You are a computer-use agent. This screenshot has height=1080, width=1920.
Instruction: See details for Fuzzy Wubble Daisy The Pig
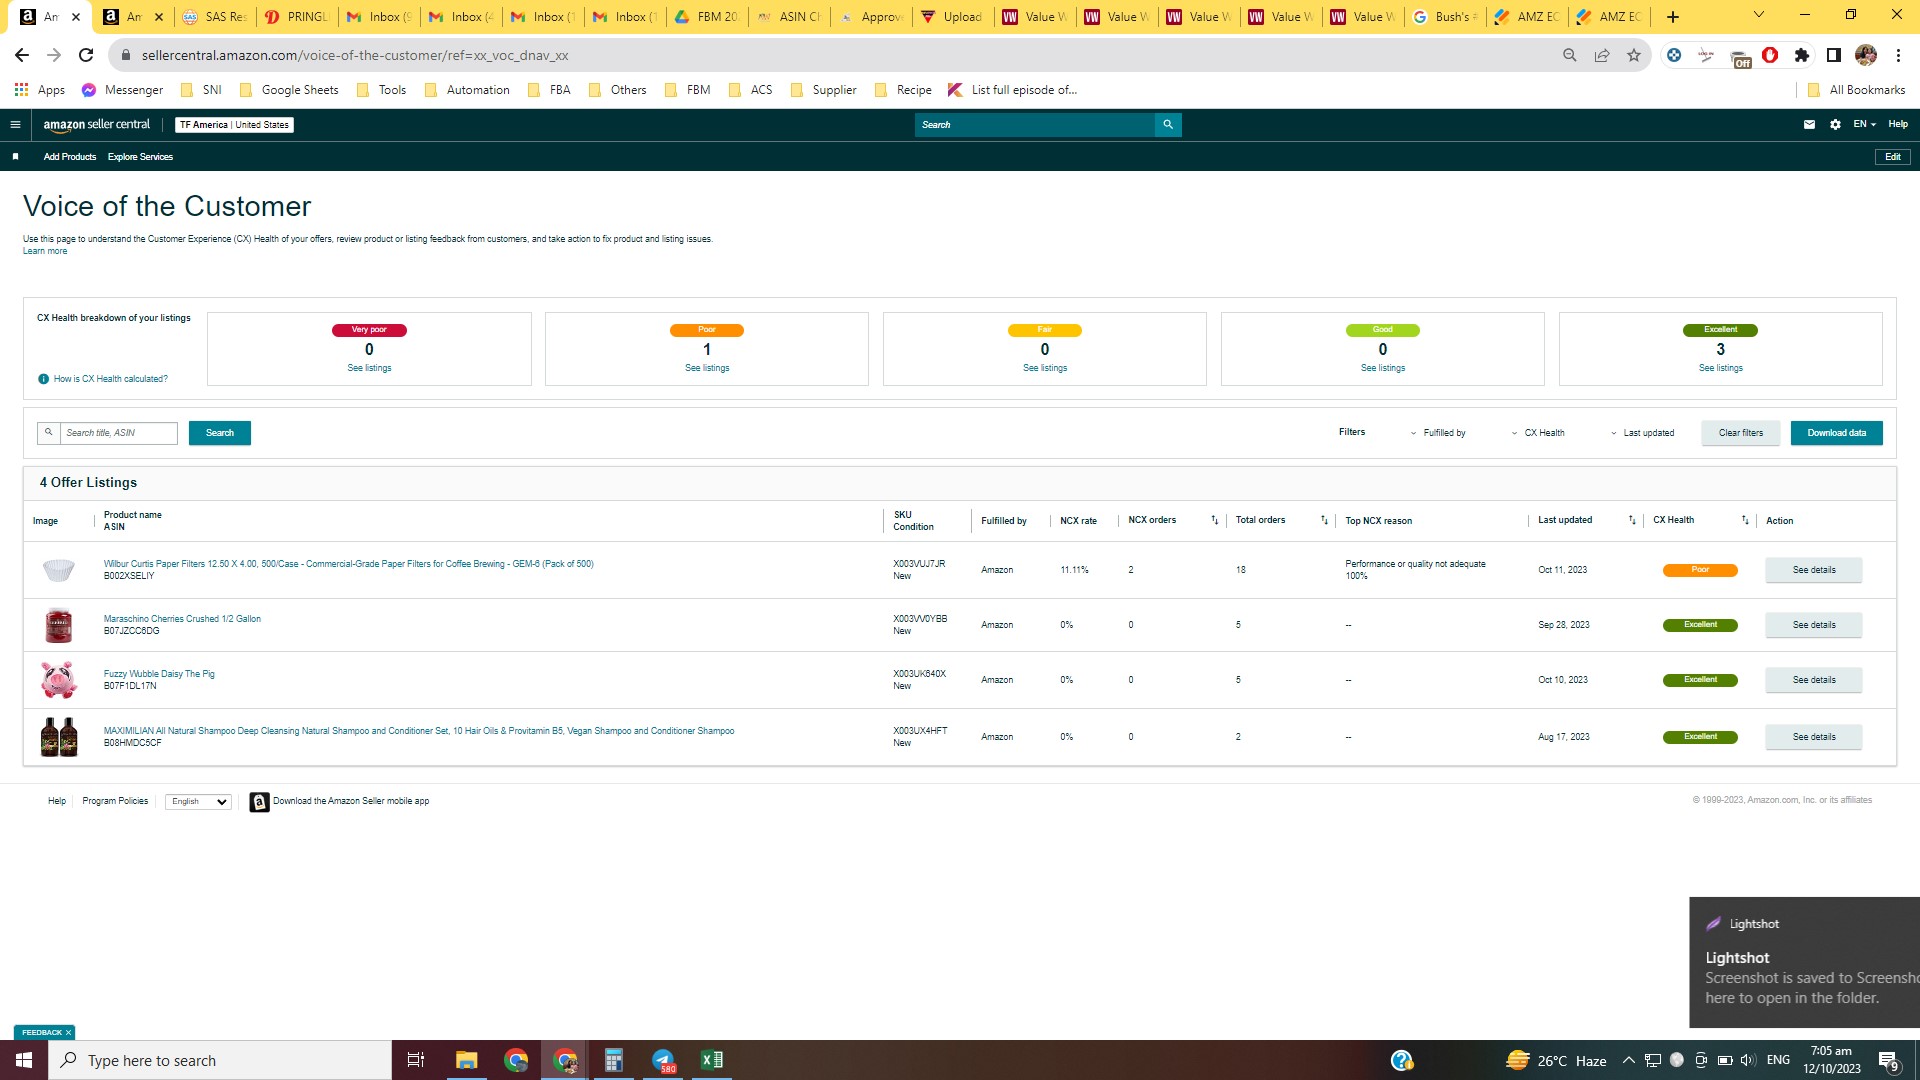(x=1814, y=680)
